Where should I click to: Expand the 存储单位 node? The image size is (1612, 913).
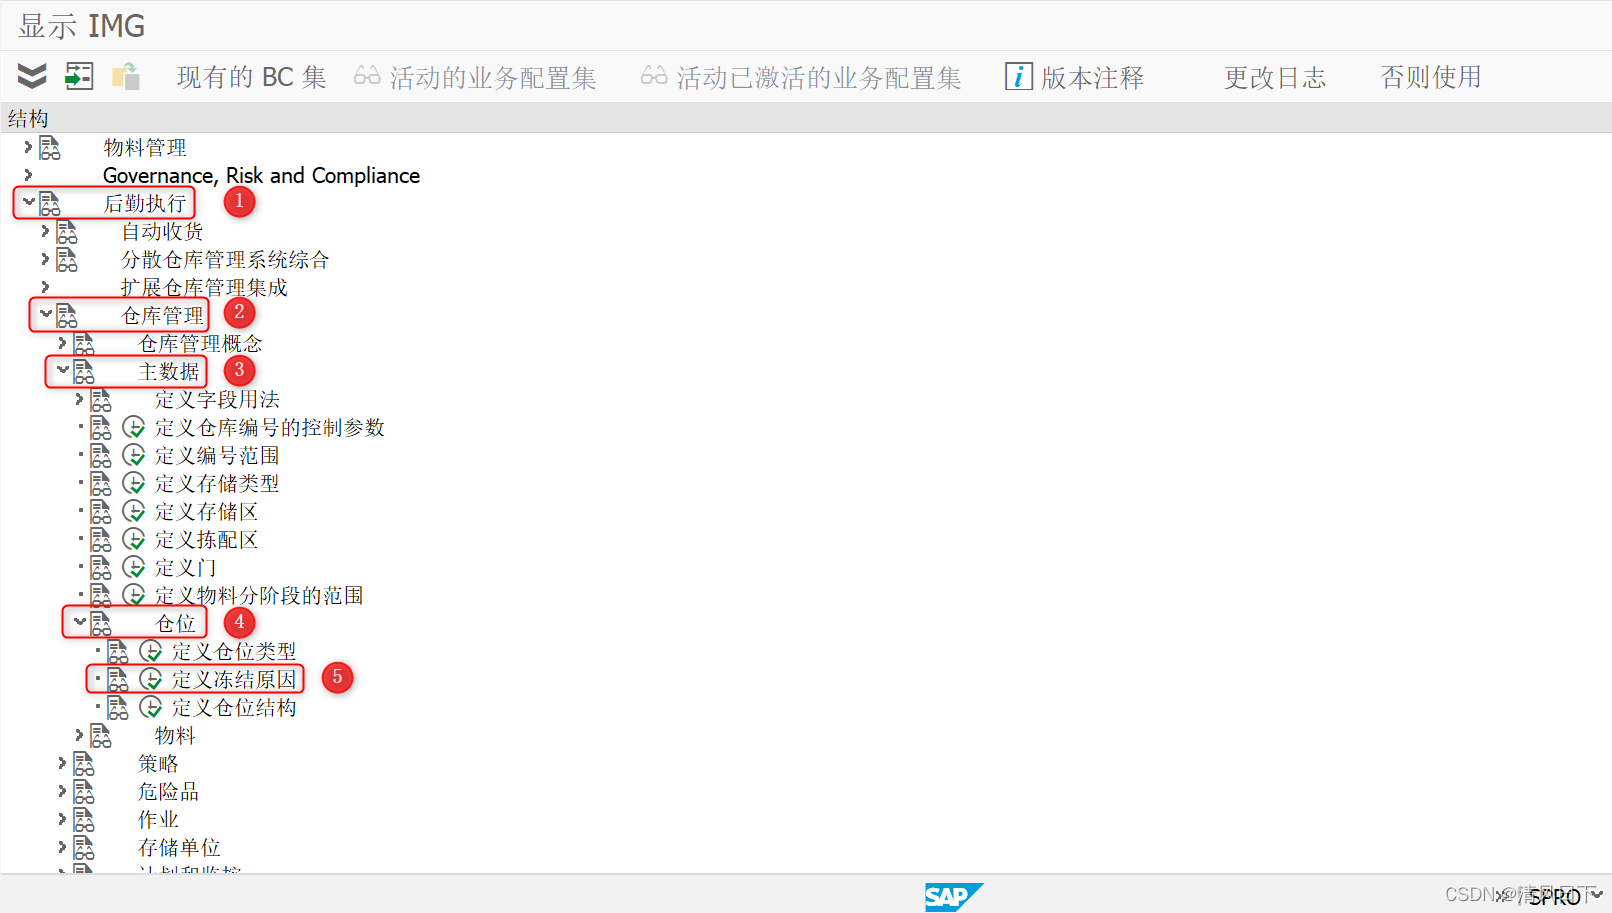(62, 847)
